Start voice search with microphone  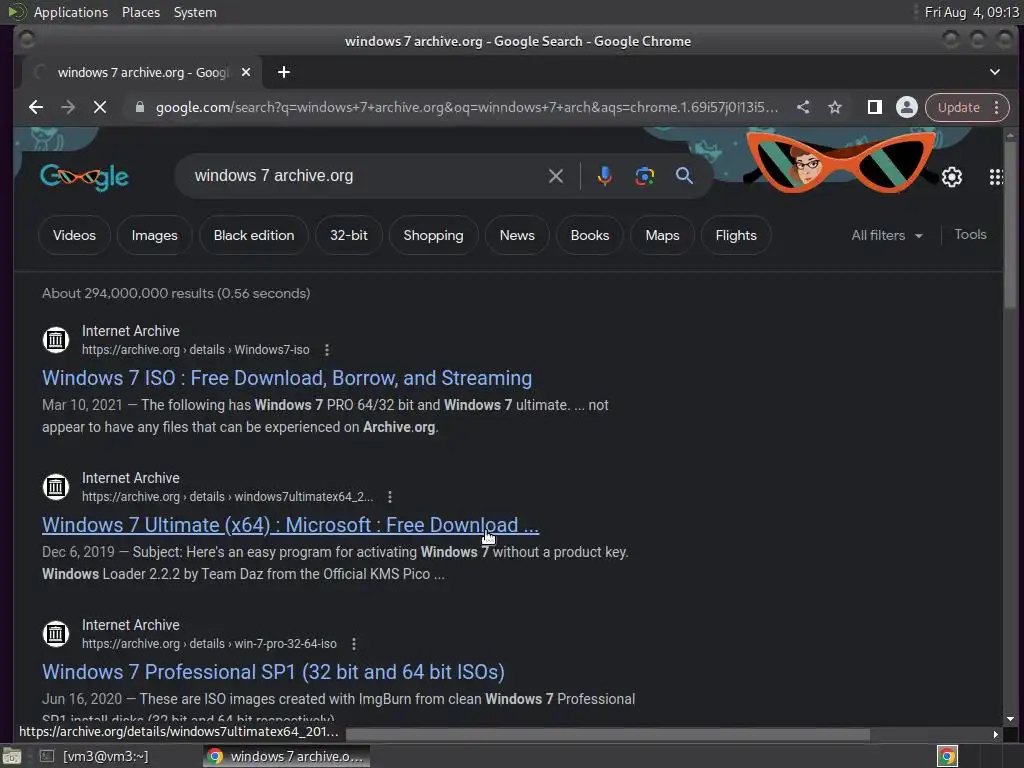coord(605,176)
